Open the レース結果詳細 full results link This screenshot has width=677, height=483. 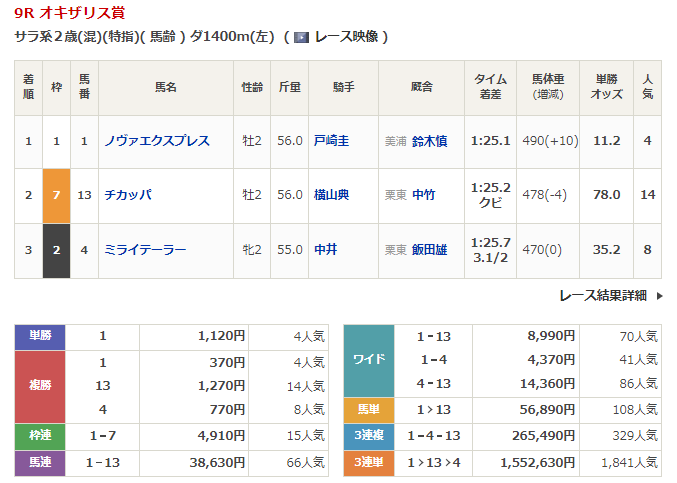(x=602, y=296)
